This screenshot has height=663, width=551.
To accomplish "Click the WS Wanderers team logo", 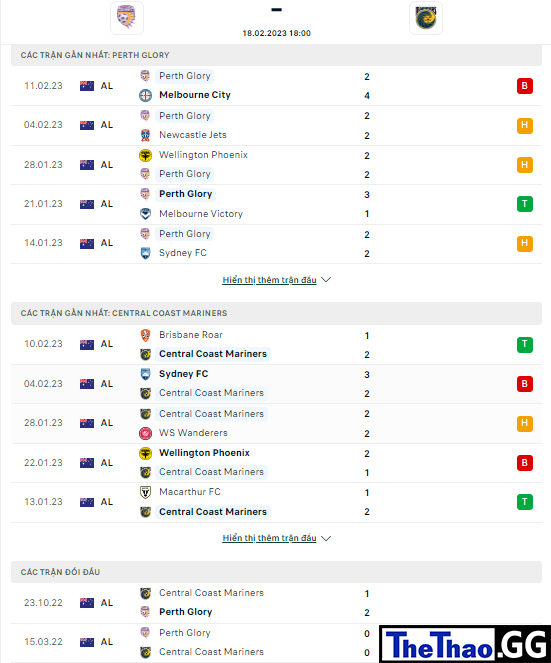I will pos(145,433).
